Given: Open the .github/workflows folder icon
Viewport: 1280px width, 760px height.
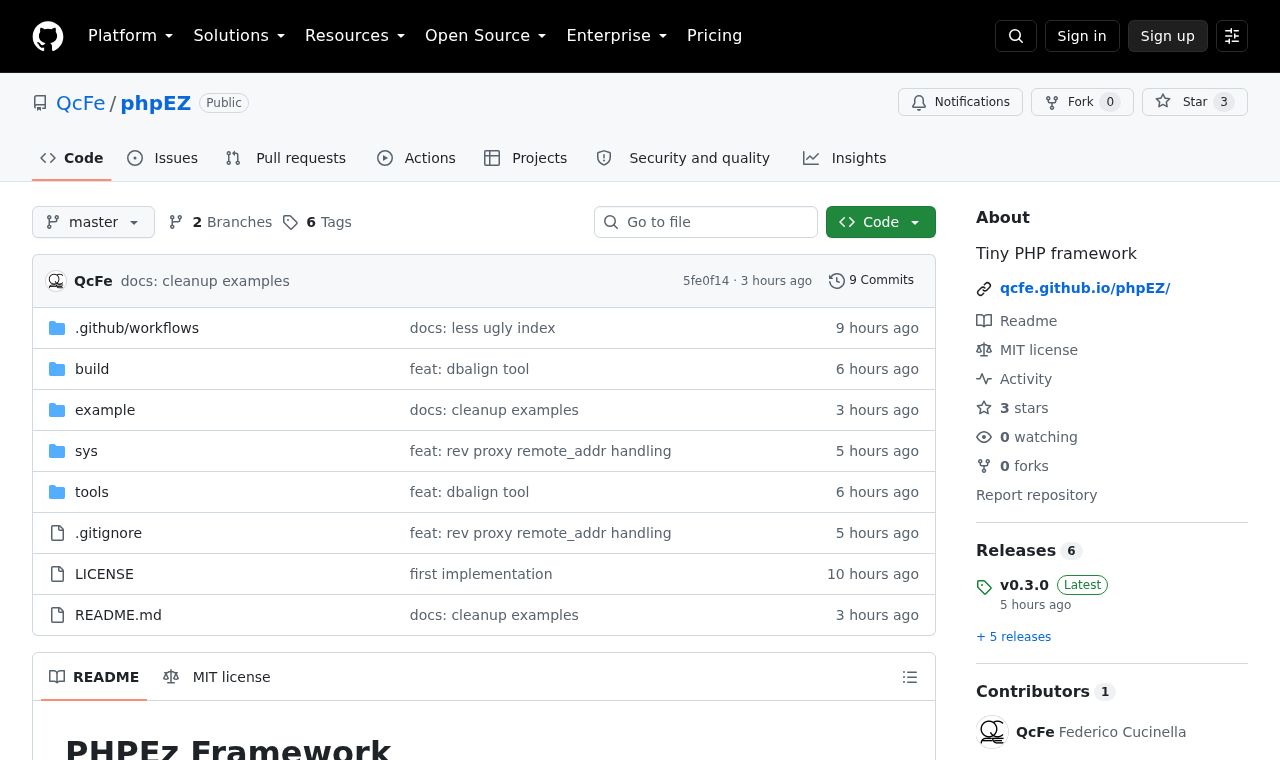Looking at the screenshot, I should [x=57, y=328].
